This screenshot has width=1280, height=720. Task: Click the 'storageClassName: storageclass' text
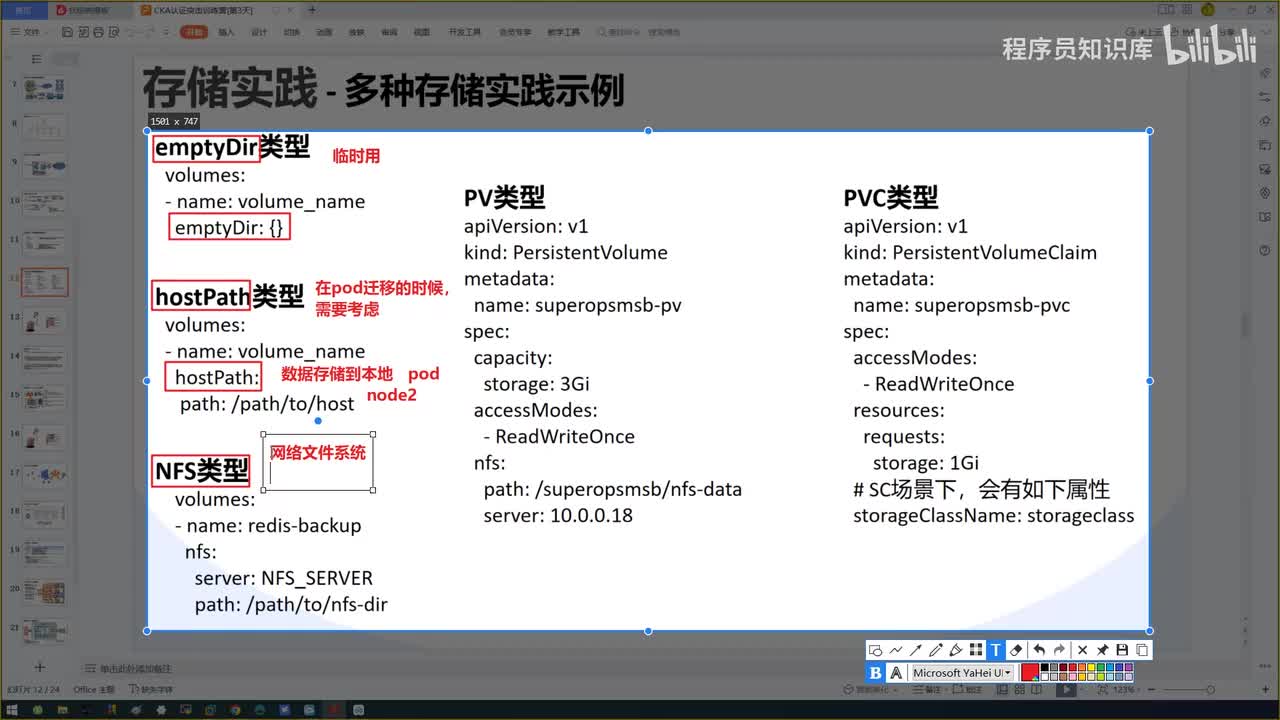(x=993, y=516)
